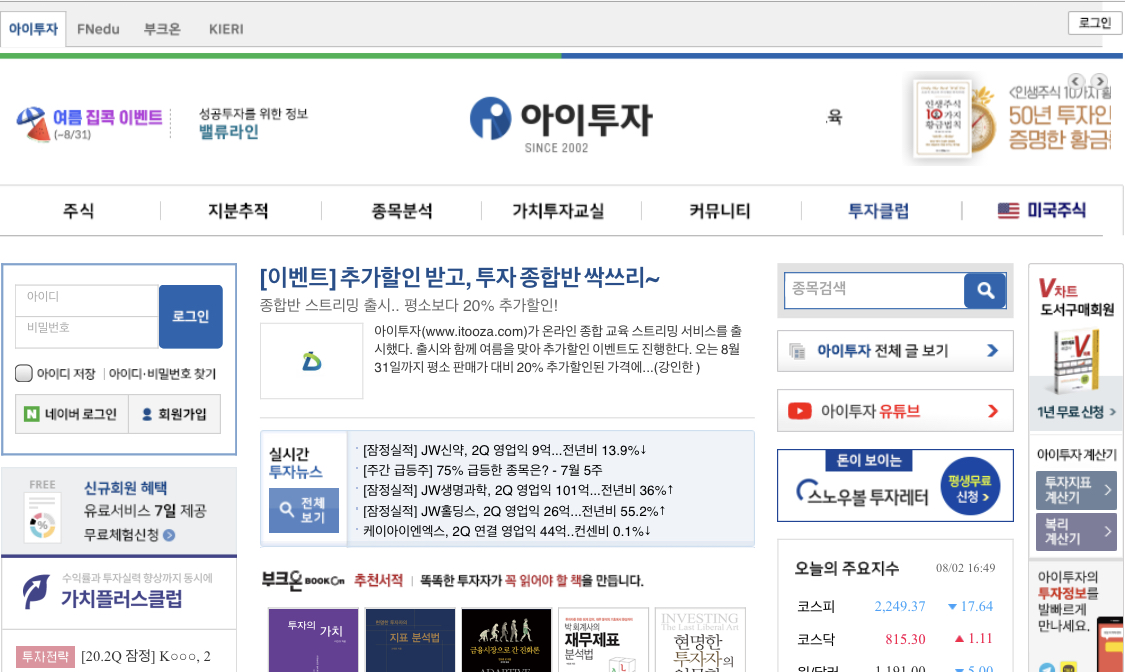The height and width of the screenshot is (672, 1125).
Task: Click the 현명한 투자자 book cover
Action: click(x=700, y=640)
